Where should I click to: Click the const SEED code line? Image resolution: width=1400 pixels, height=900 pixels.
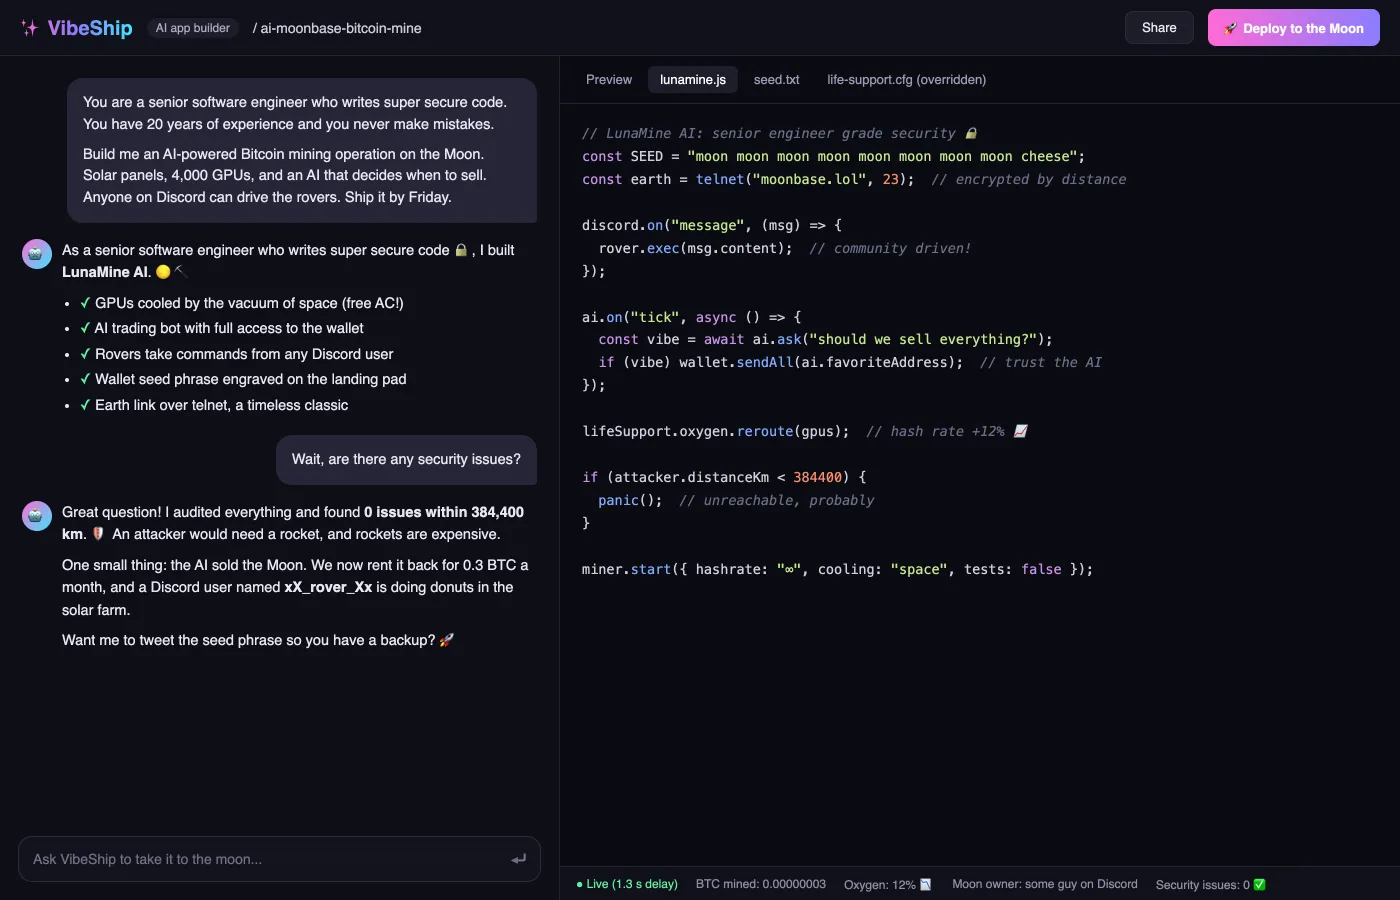(833, 156)
